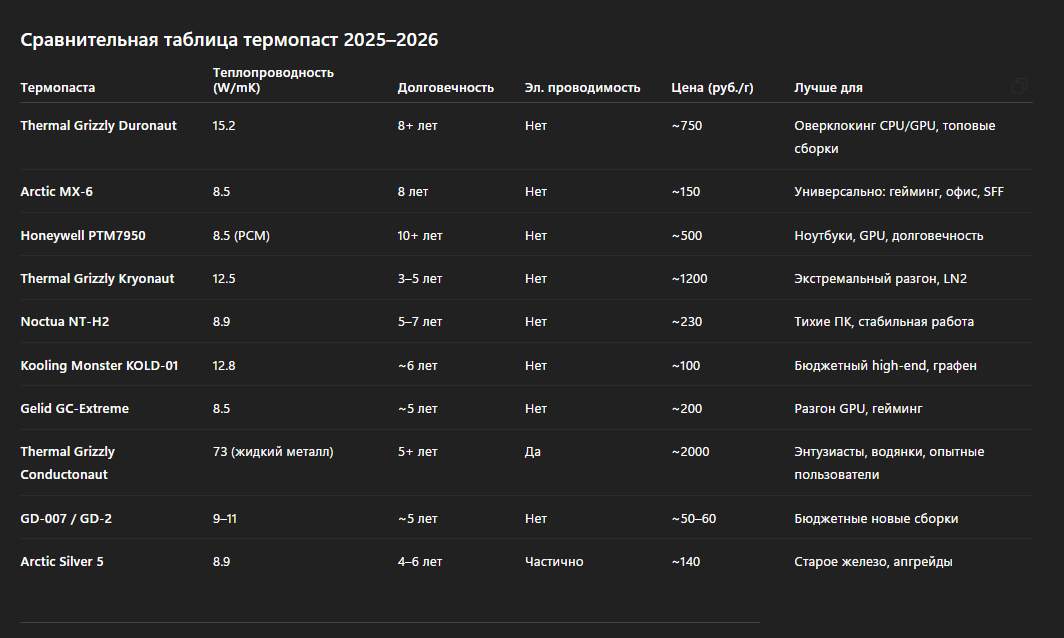Viewport: 1064px width, 638px height.
Task: Click "Старое железо, апгрейды" description
Action: pos(873,561)
